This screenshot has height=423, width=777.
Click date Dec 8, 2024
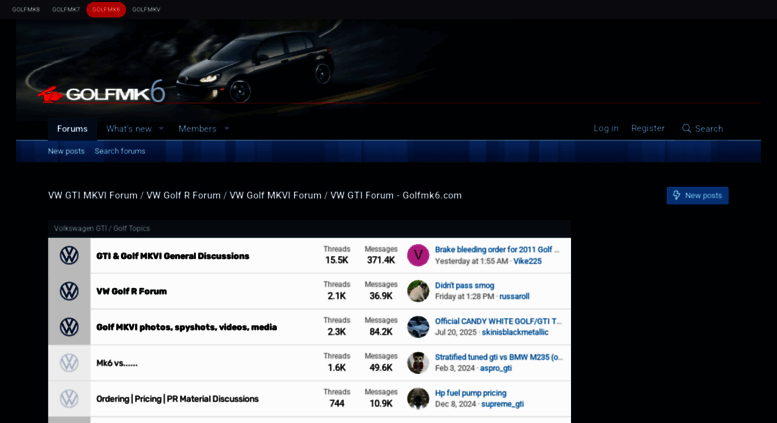[455, 404]
